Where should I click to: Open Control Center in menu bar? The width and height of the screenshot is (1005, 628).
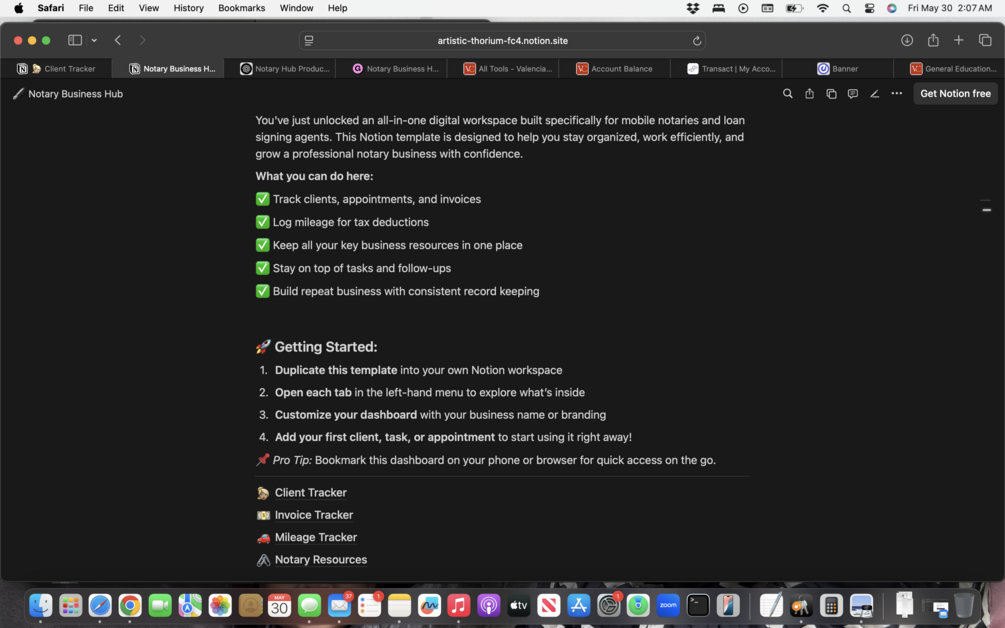pyautogui.click(x=869, y=8)
